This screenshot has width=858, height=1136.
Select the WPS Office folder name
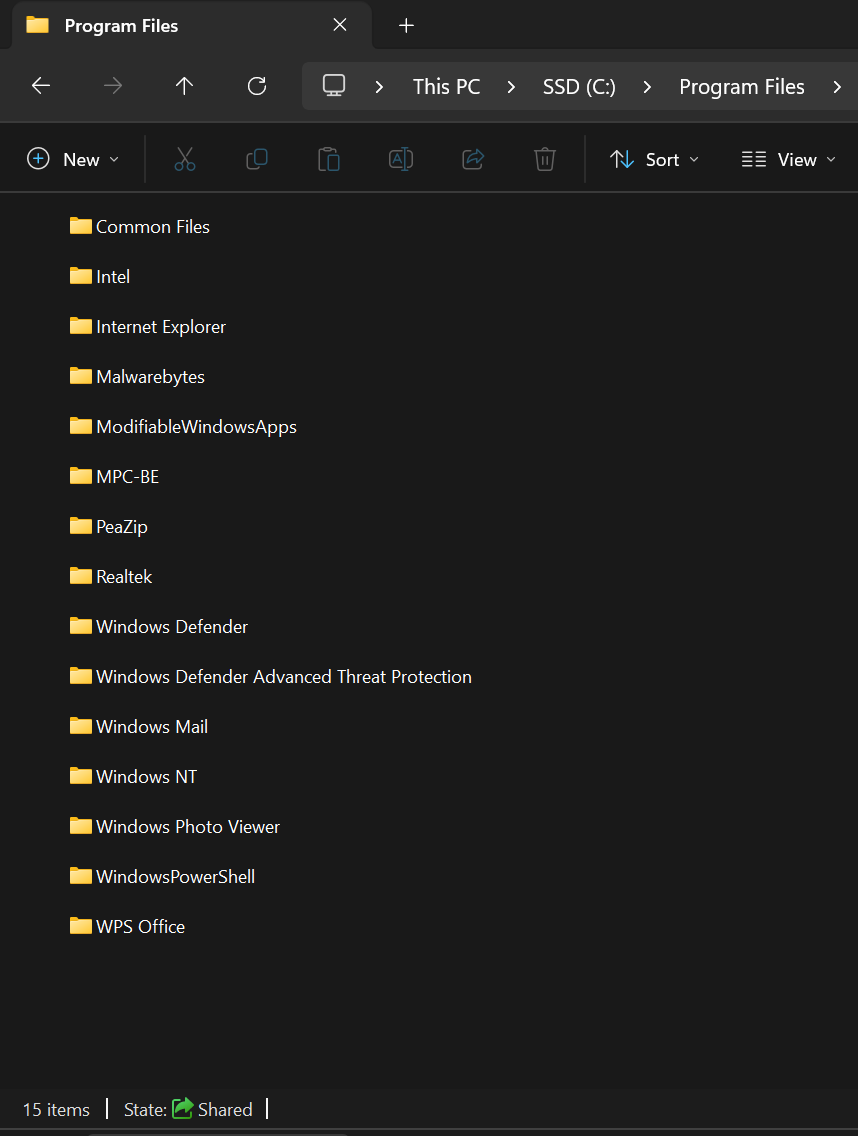point(141,927)
